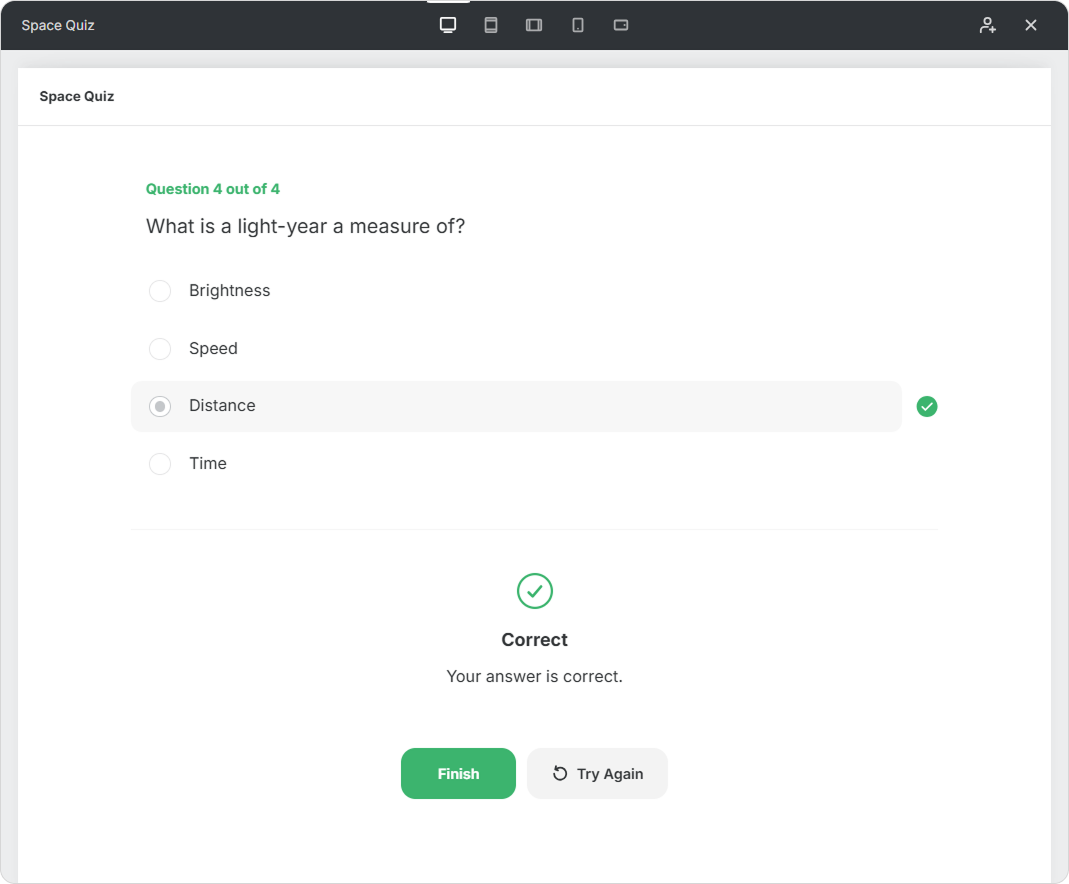This screenshot has height=884, width=1069.
Task: Switch to tablet landscape preview
Action: (534, 25)
